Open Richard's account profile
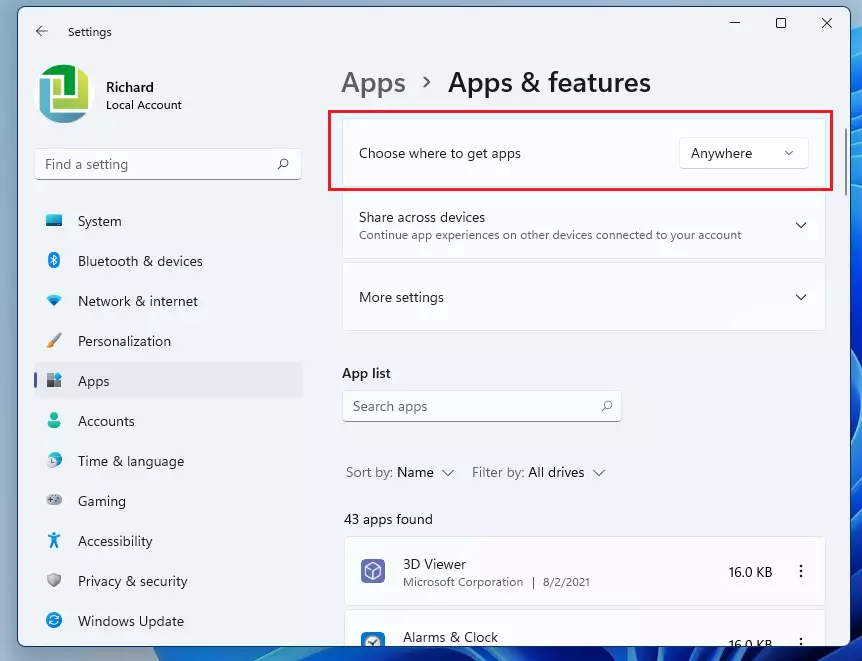Viewport: 862px width, 661px height. tap(110, 94)
